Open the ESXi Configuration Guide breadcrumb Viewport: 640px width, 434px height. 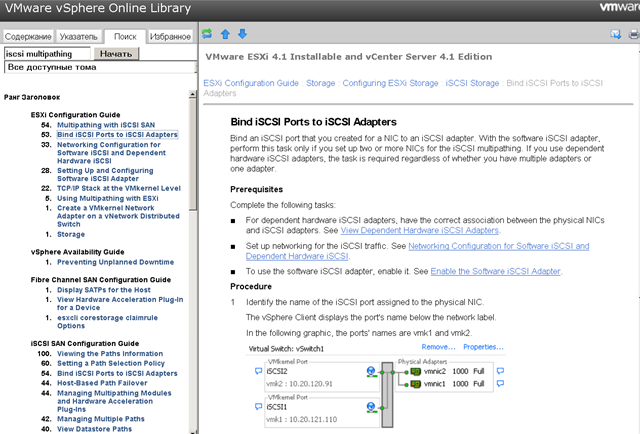[x=251, y=83]
